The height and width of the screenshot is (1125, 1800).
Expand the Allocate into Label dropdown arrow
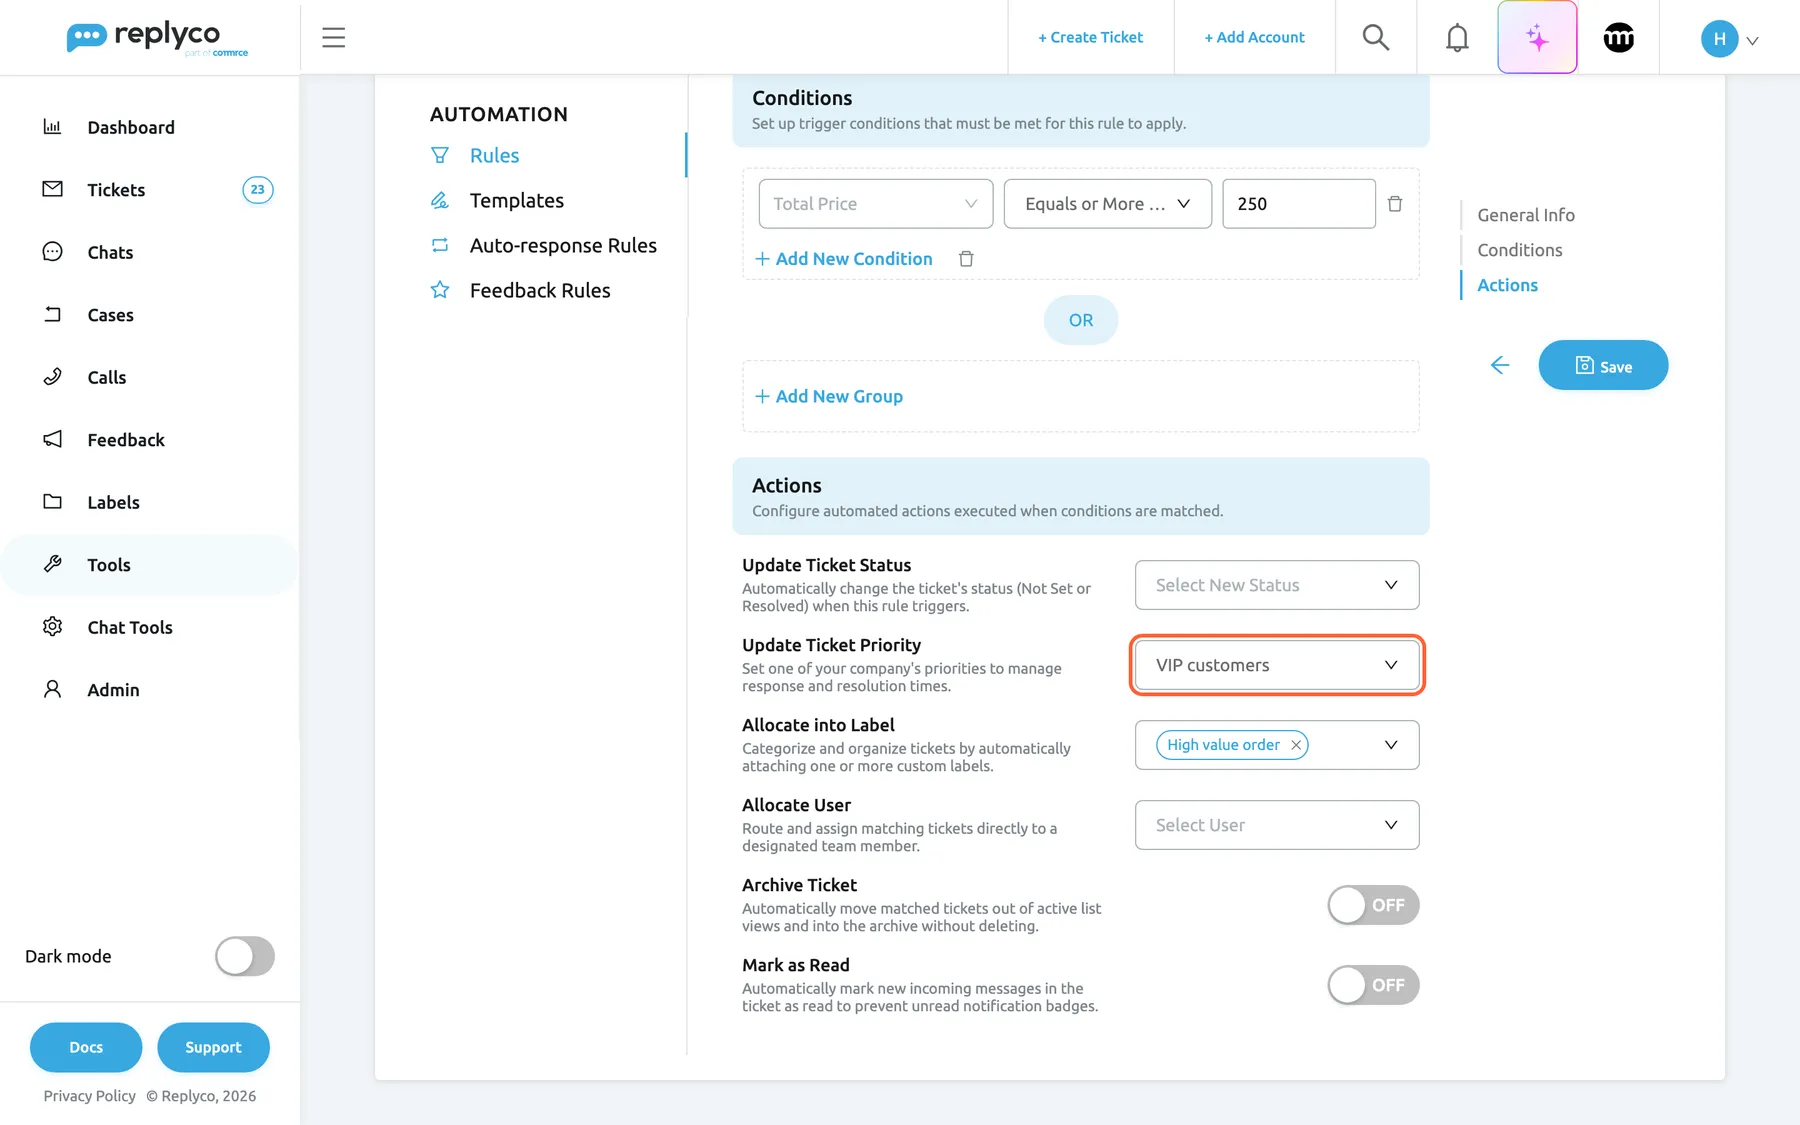(1391, 745)
